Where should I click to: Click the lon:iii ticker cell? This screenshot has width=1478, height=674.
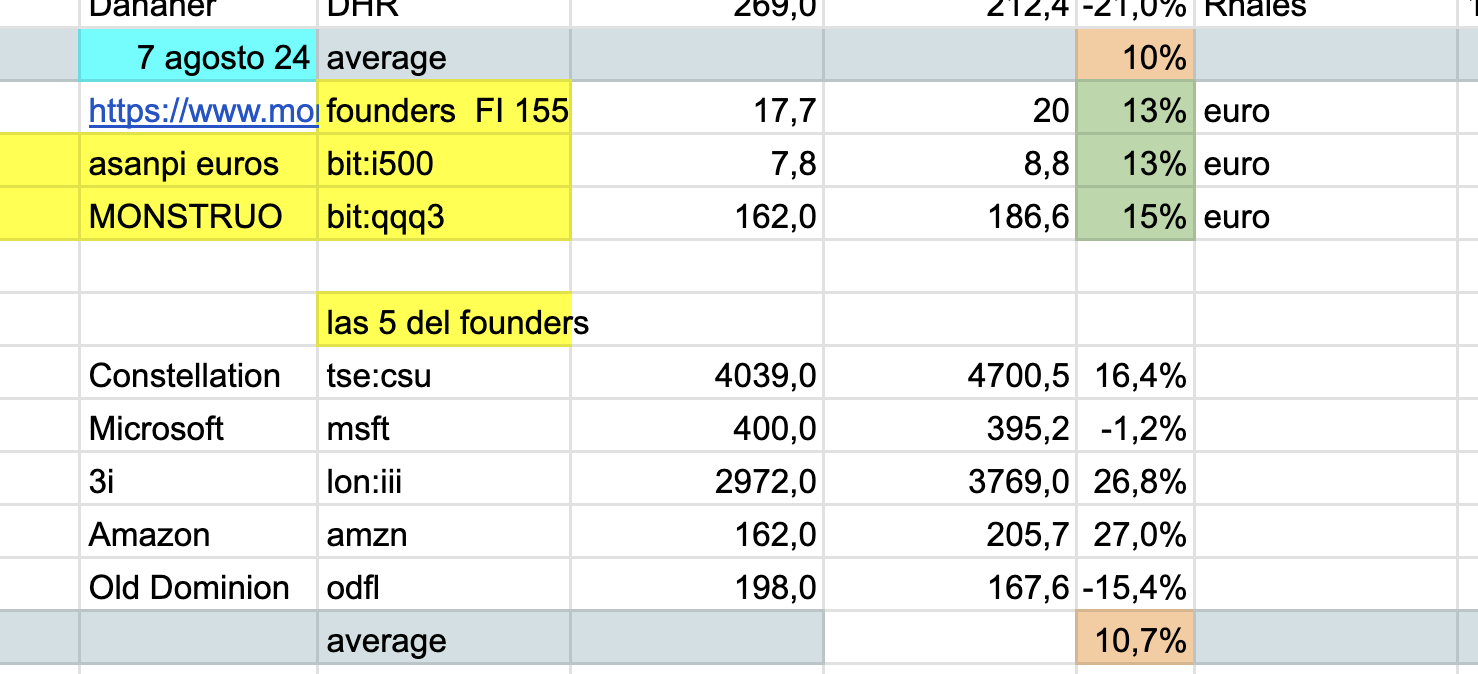pyautogui.click(x=444, y=481)
